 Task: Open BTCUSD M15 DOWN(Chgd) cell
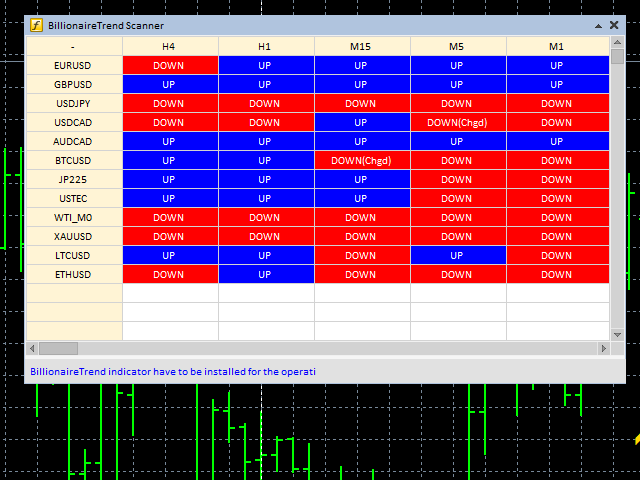tap(362, 160)
